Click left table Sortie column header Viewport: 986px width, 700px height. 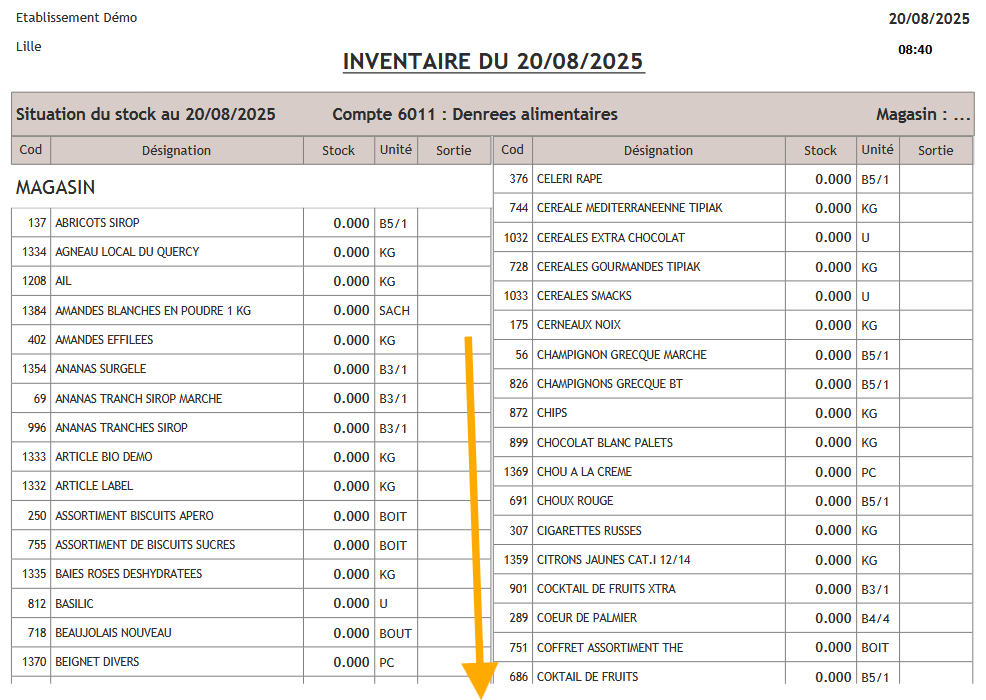(453, 150)
